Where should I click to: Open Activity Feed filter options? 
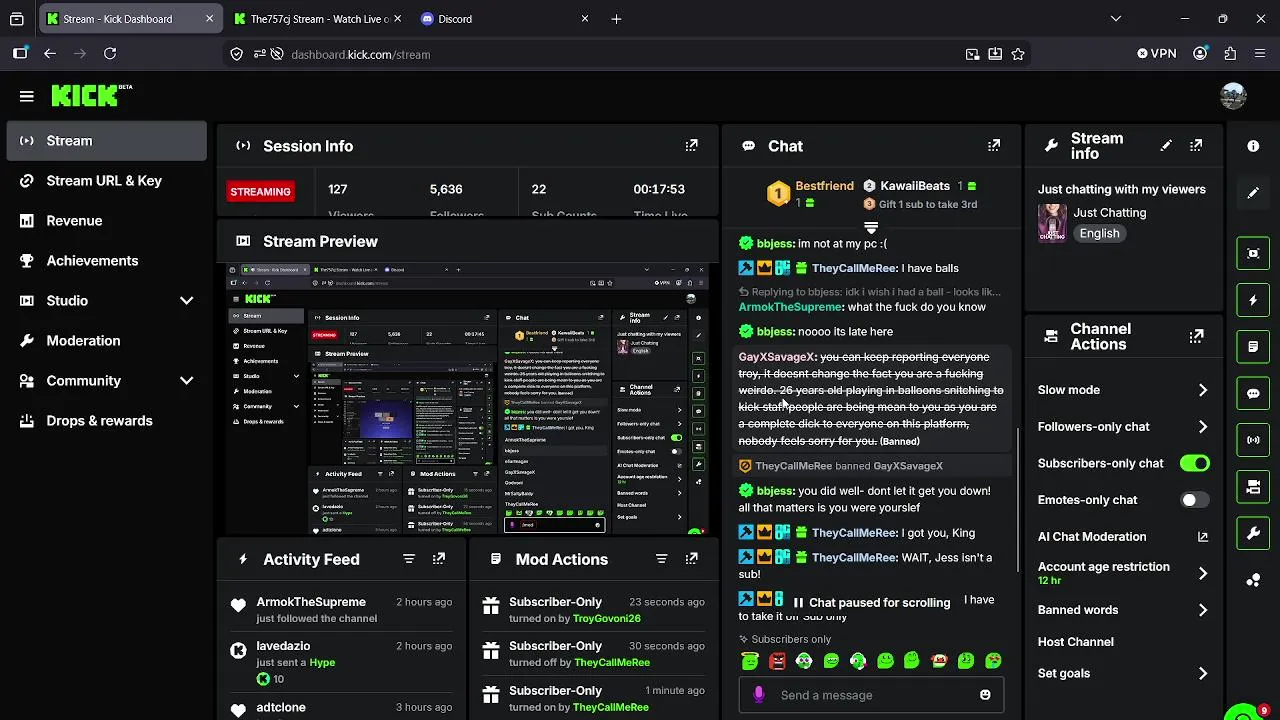pos(409,559)
